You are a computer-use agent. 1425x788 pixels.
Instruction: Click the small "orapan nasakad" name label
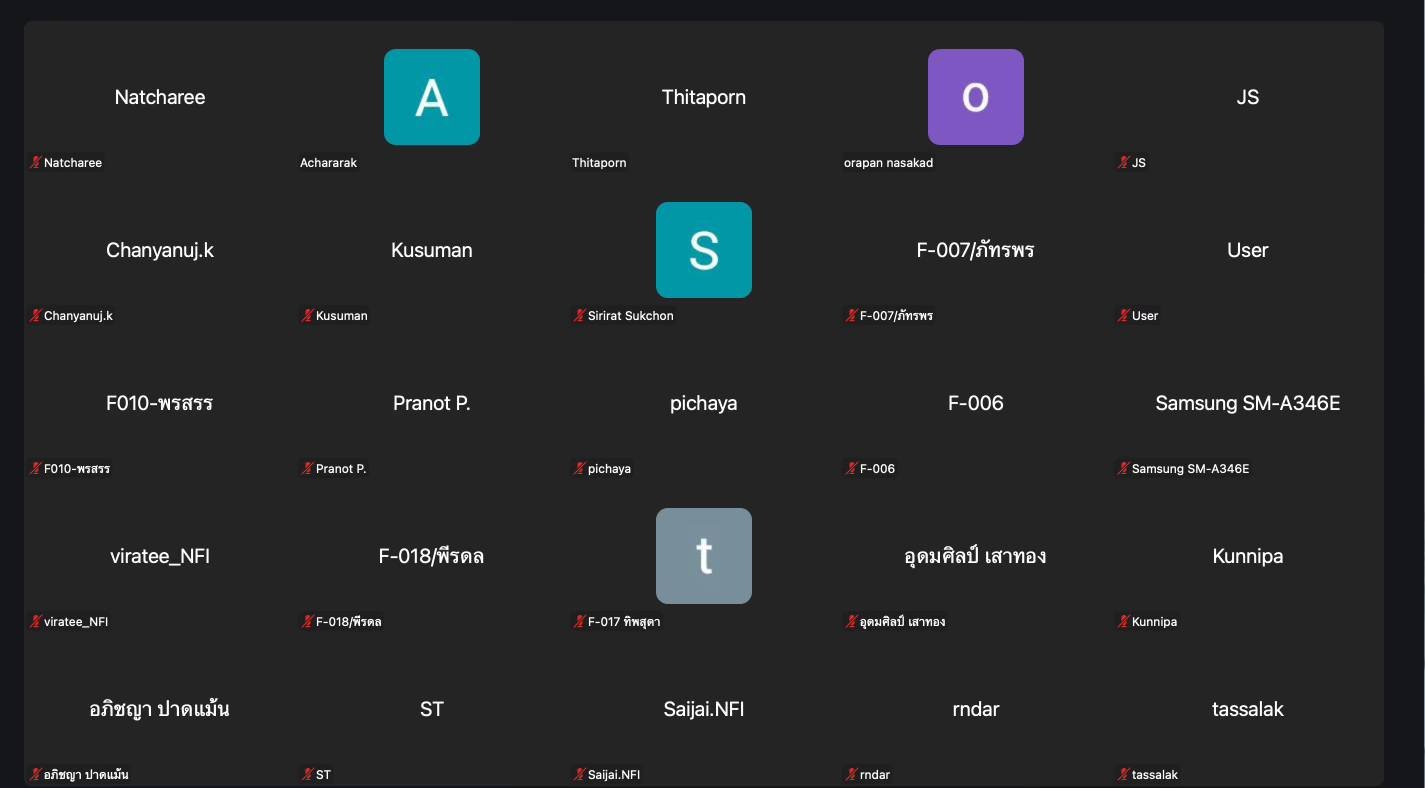[888, 163]
